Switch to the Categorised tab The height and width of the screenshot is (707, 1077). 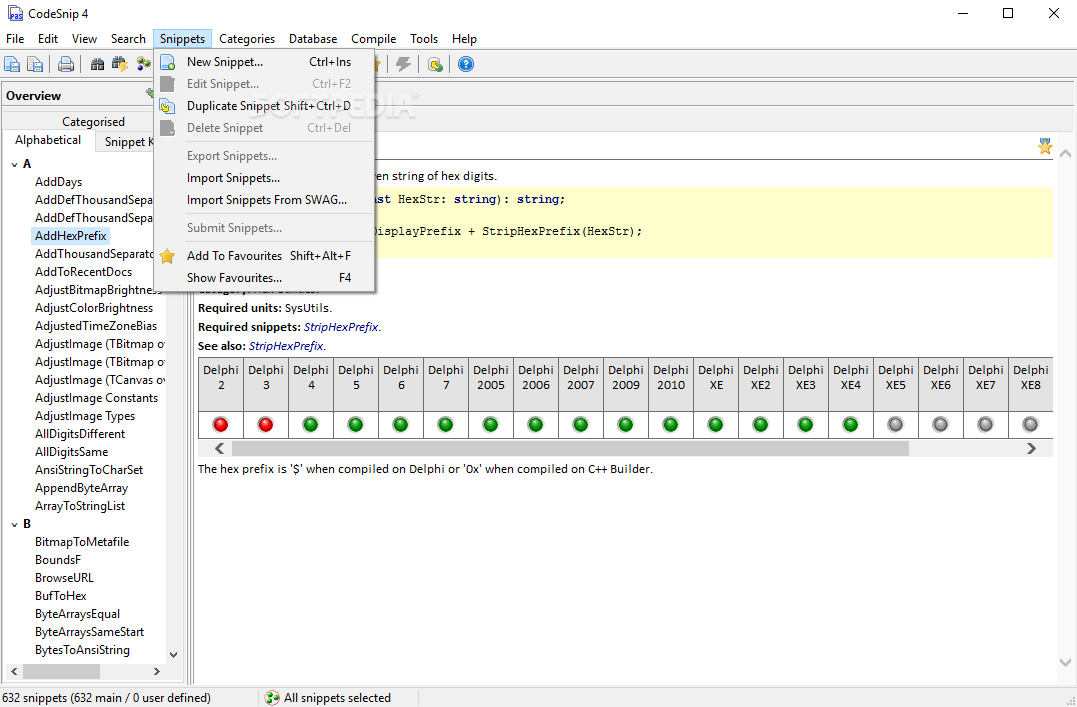coord(93,122)
